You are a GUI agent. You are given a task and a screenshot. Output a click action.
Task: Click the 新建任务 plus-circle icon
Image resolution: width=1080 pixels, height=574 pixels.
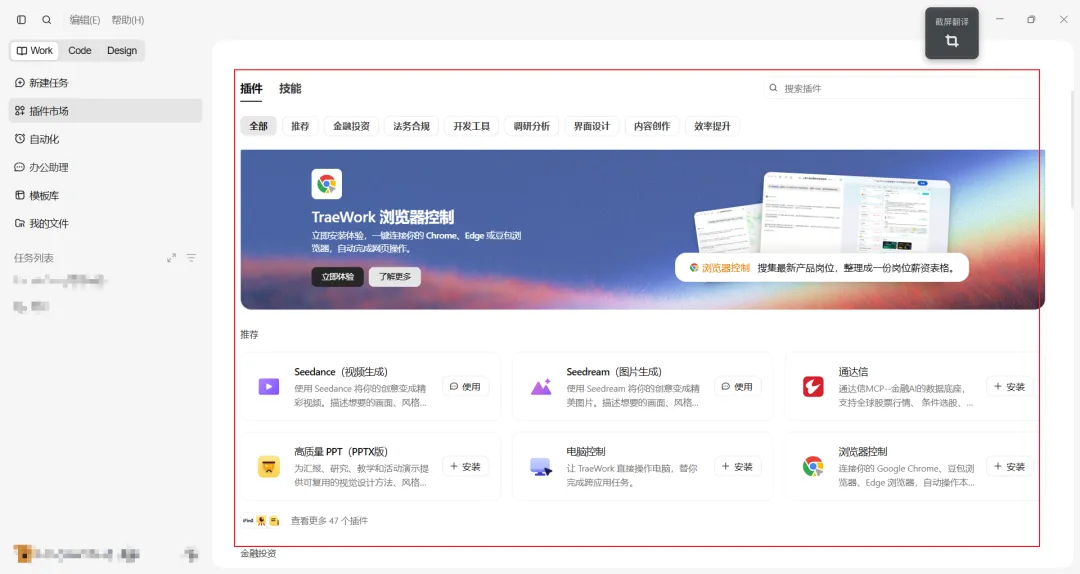(20, 83)
